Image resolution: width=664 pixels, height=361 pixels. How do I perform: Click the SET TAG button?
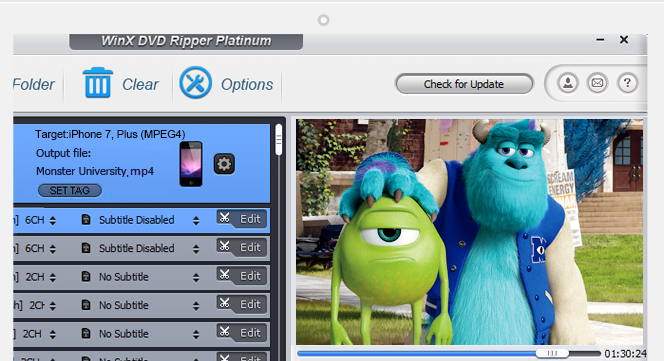(x=70, y=191)
